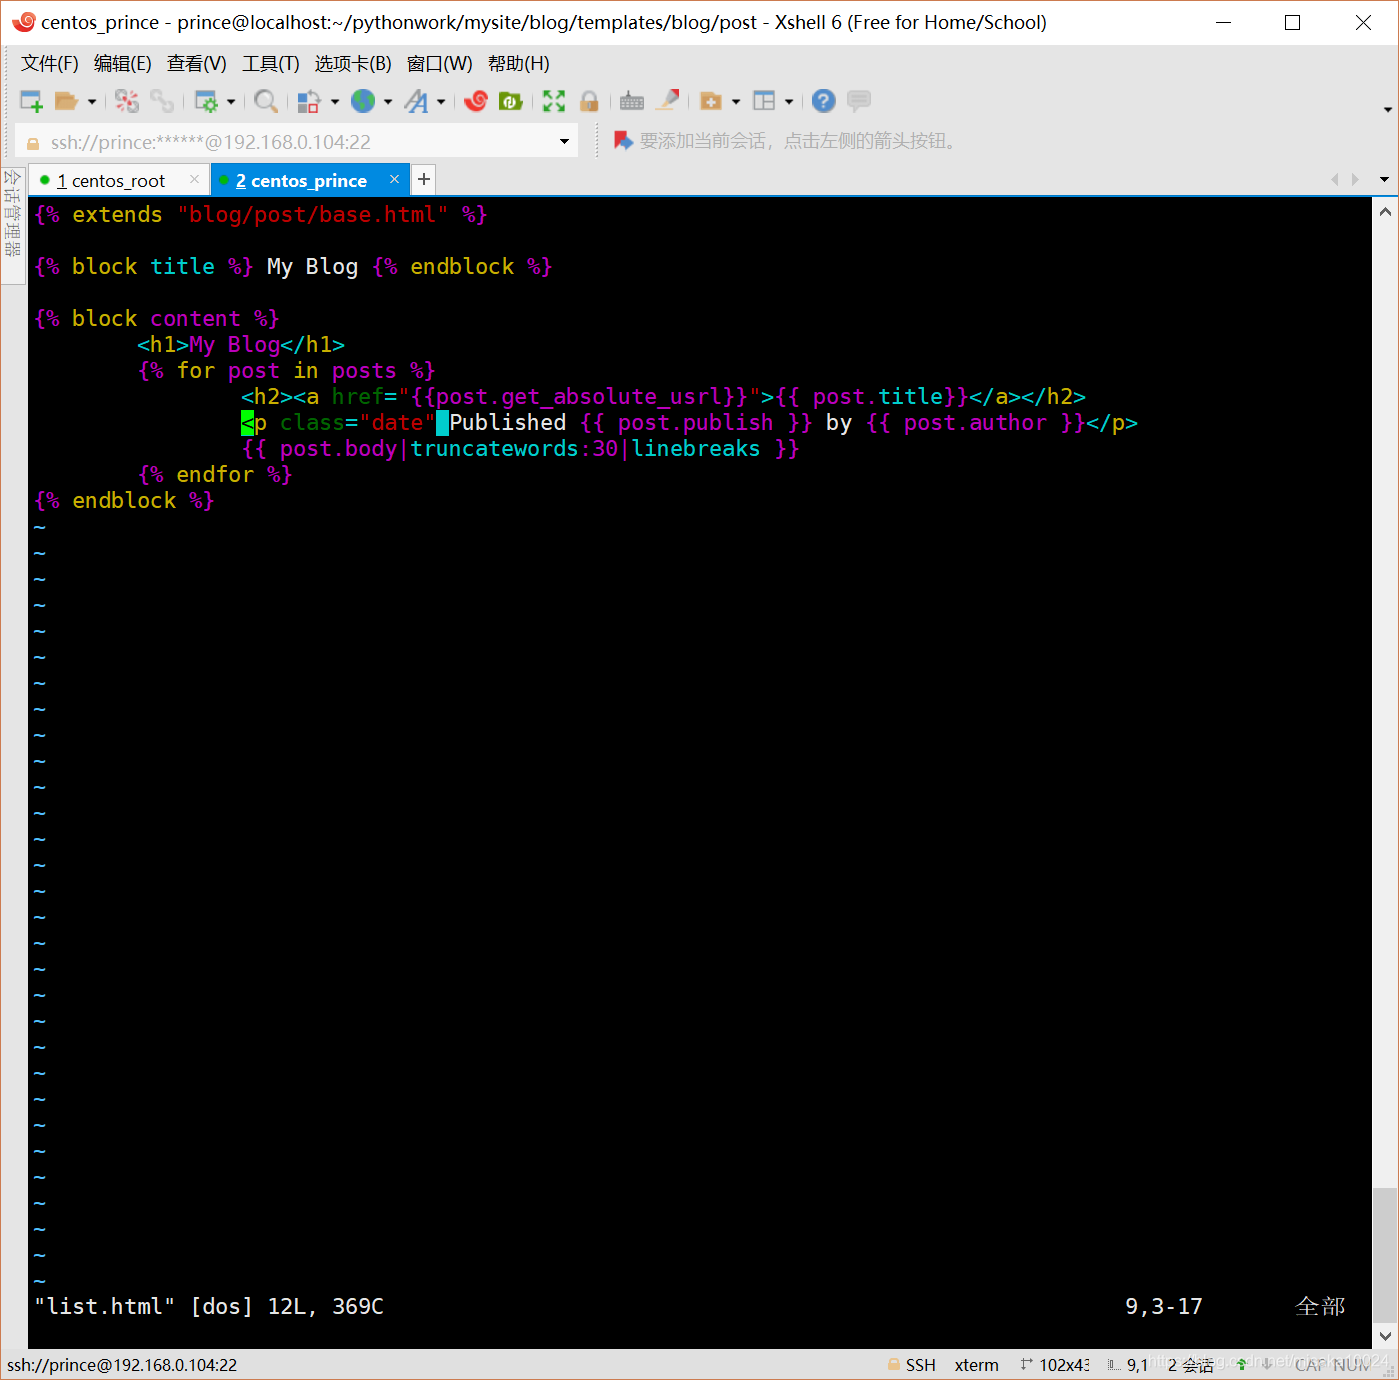
Task: Click the Lock screen padlock icon
Action: 589,101
